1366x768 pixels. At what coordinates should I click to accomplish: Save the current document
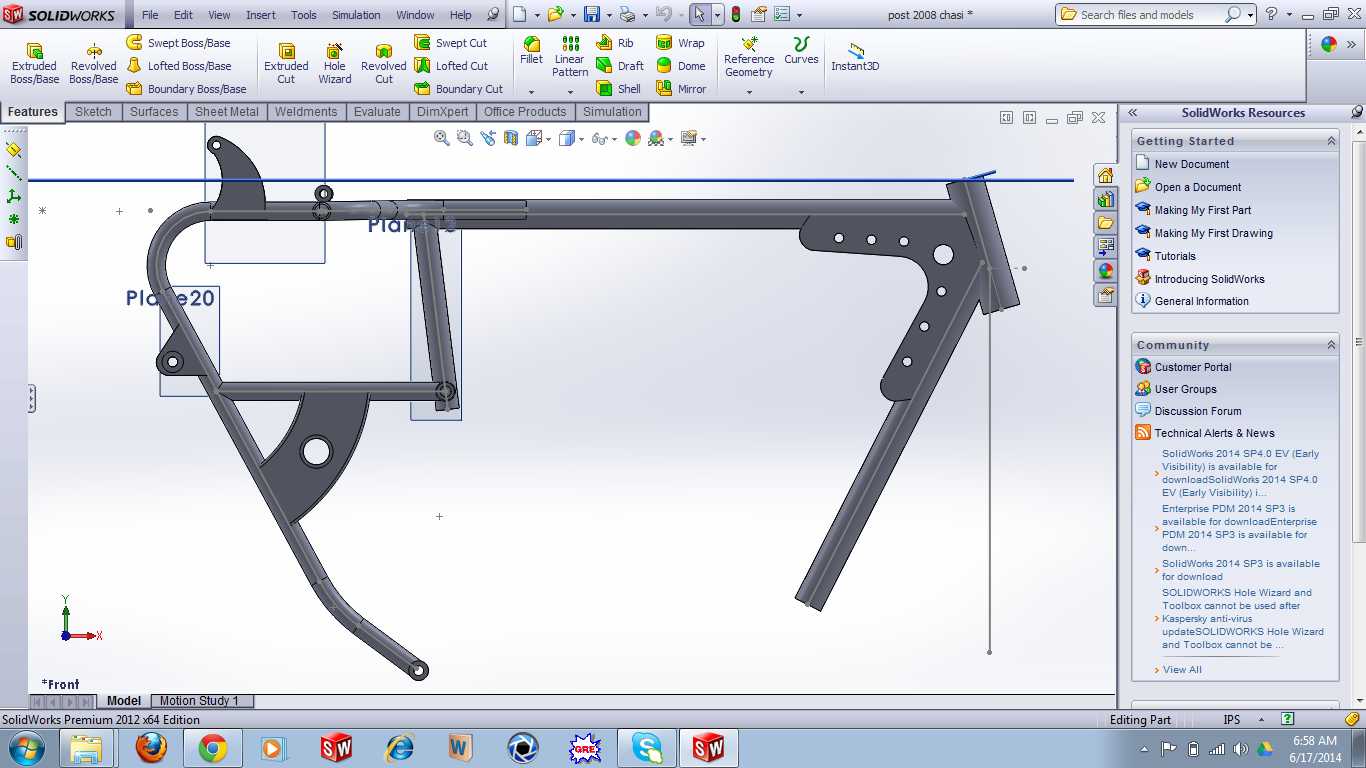coord(592,15)
